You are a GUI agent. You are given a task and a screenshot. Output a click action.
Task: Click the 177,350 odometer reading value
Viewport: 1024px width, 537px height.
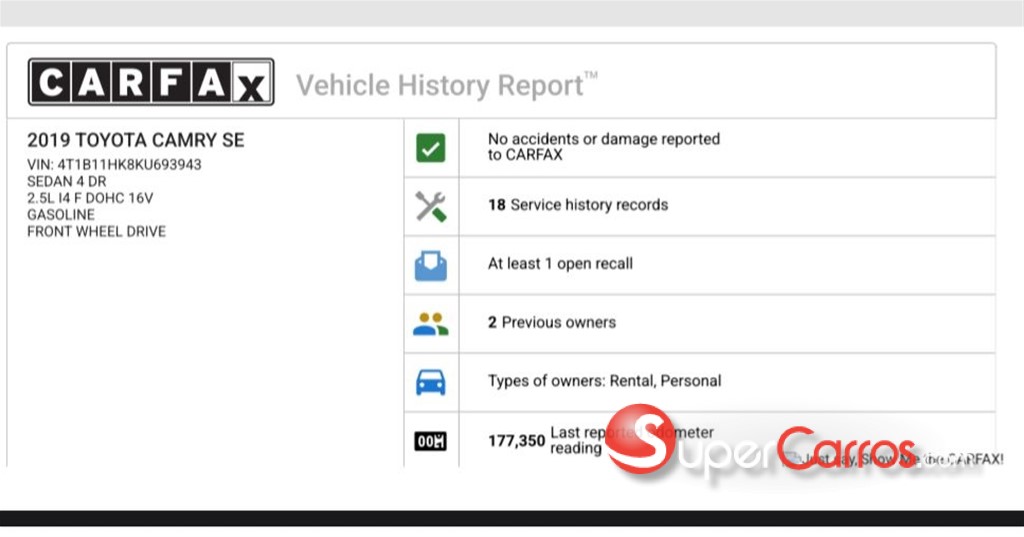[x=516, y=440]
